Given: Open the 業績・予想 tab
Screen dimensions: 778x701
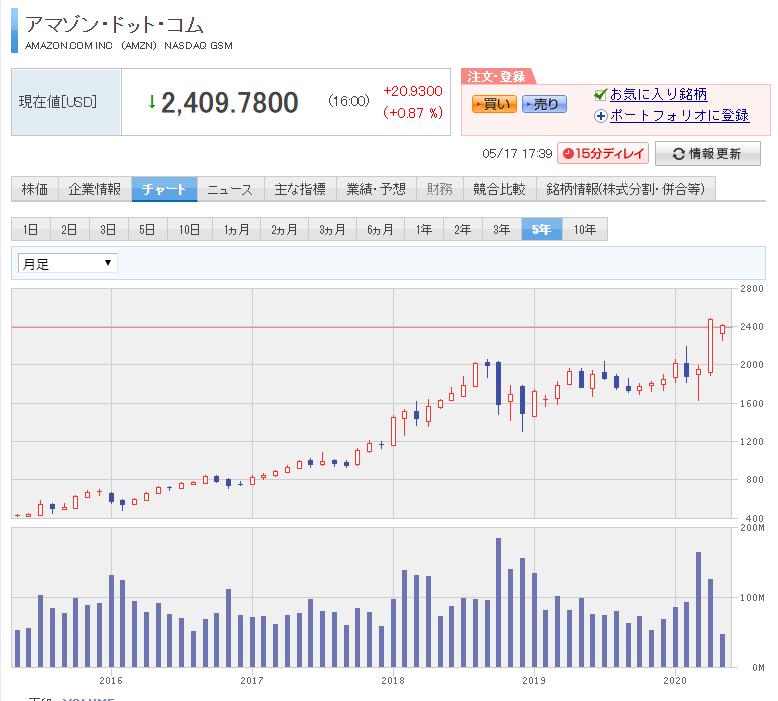Looking at the screenshot, I should (x=376, y=189).
